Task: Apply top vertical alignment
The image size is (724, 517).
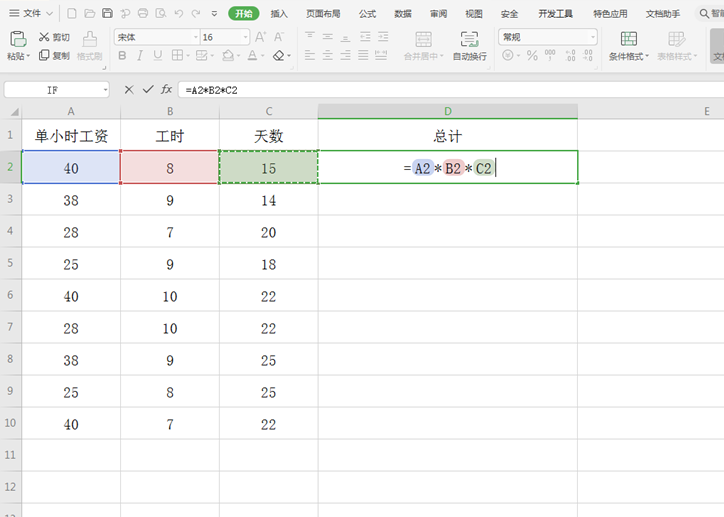Action: pos(310,36)
